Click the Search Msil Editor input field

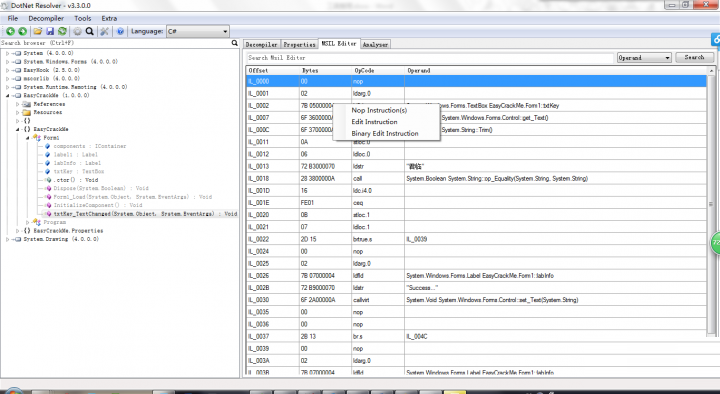[430, 58]
